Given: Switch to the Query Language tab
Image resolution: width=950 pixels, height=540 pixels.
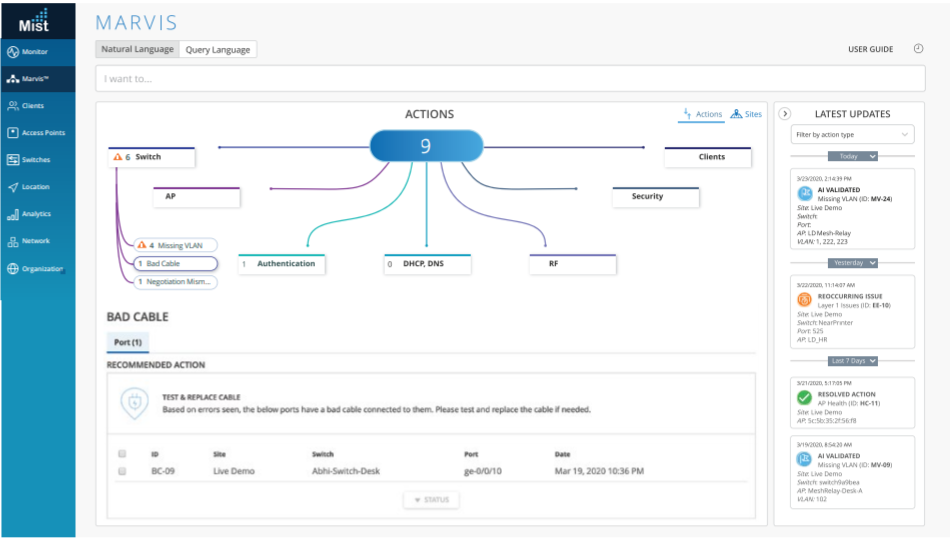Looking at the screenshot, I should (218, 50).
